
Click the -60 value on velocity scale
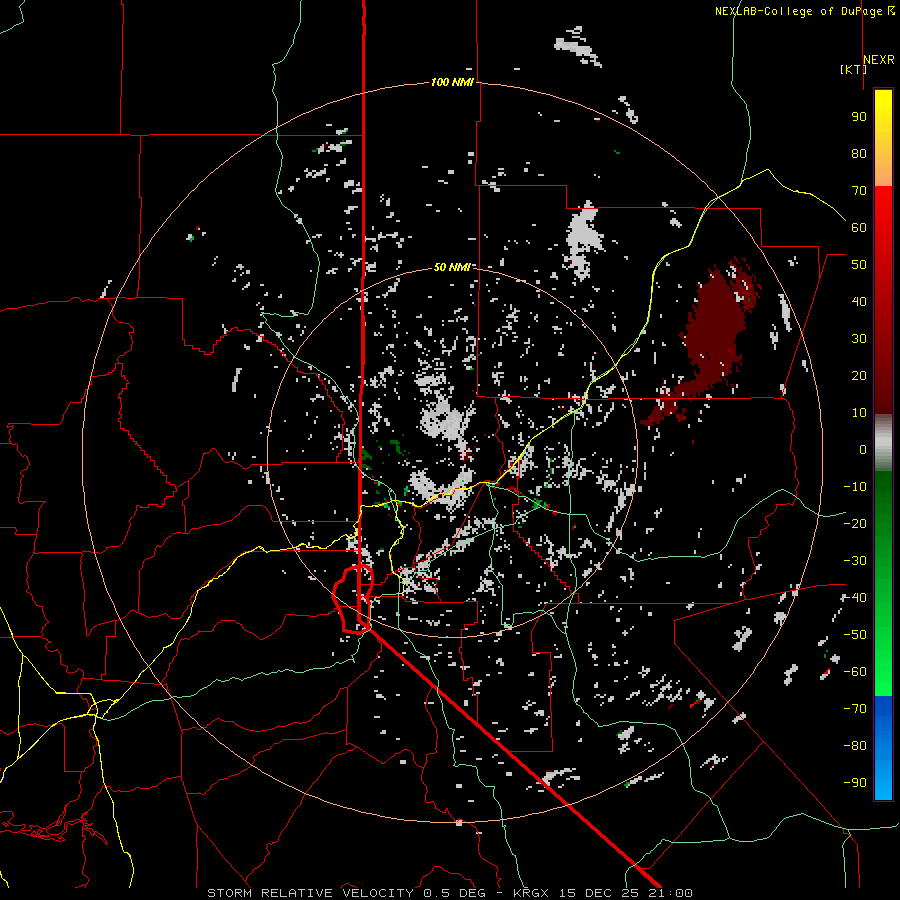pos(855,672)
